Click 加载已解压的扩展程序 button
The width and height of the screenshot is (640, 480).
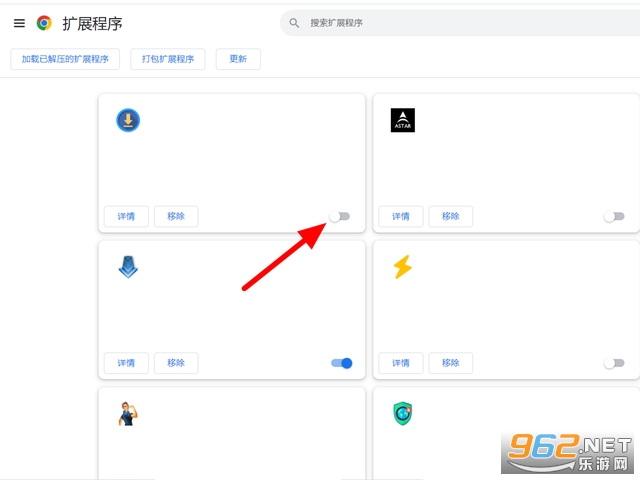[65, 59]
